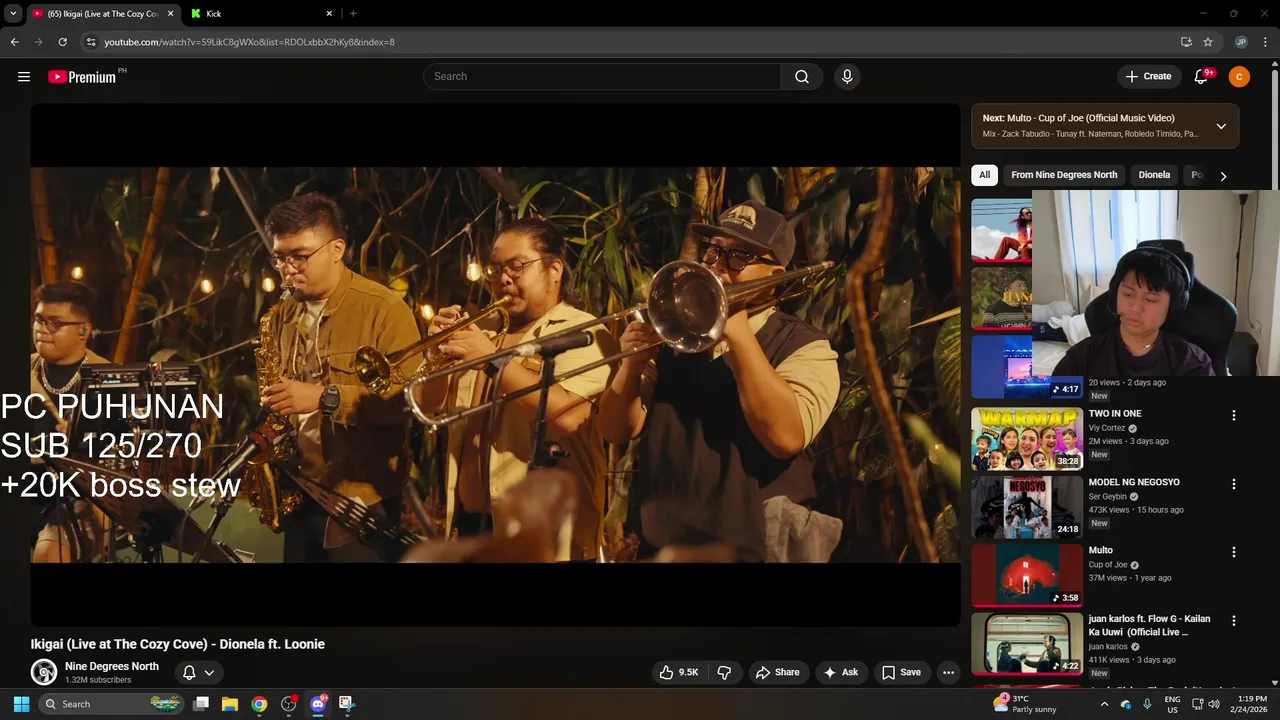This screenshot has width=1280, height=720.
Task: Open options for juan karlos video
Action: point(1233,621)
